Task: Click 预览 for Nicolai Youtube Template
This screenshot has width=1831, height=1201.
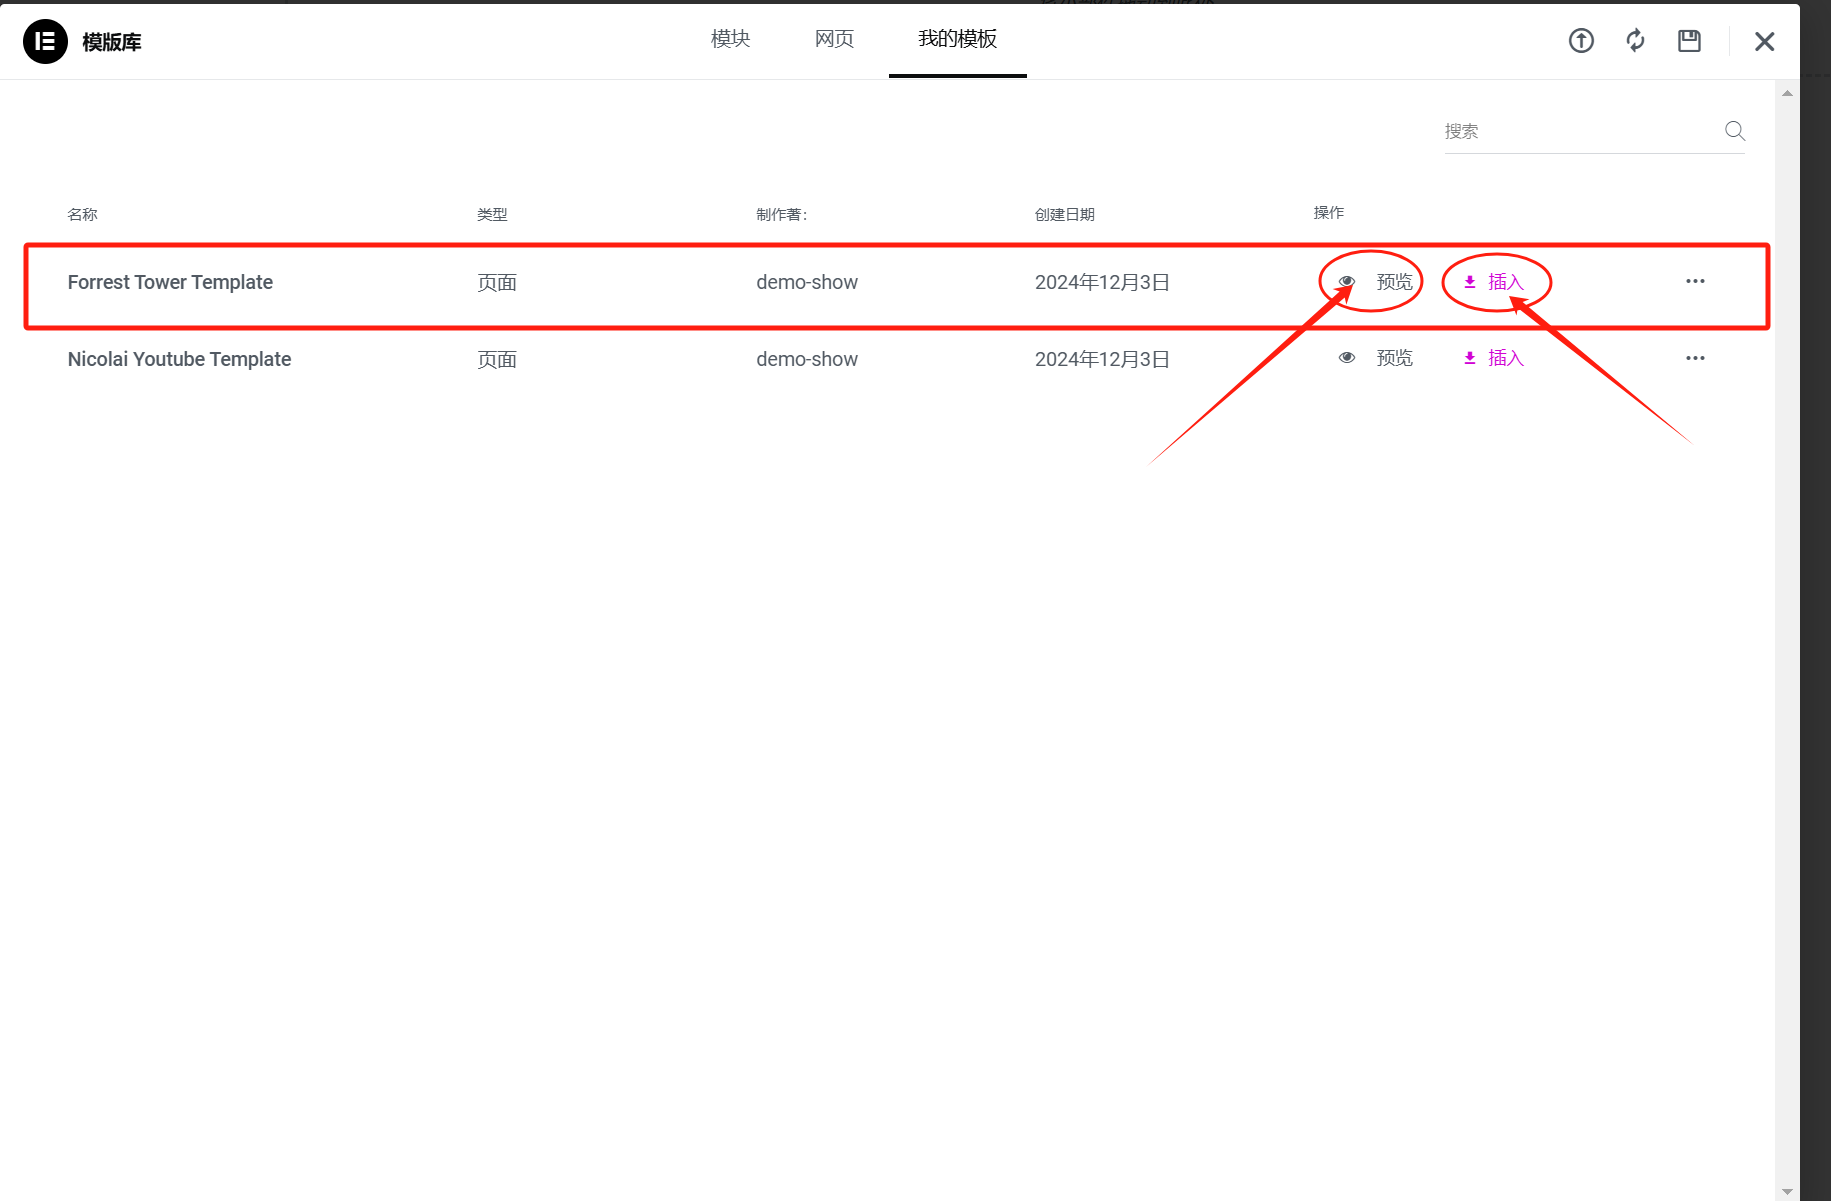Action: click(x=1394, y=357)
